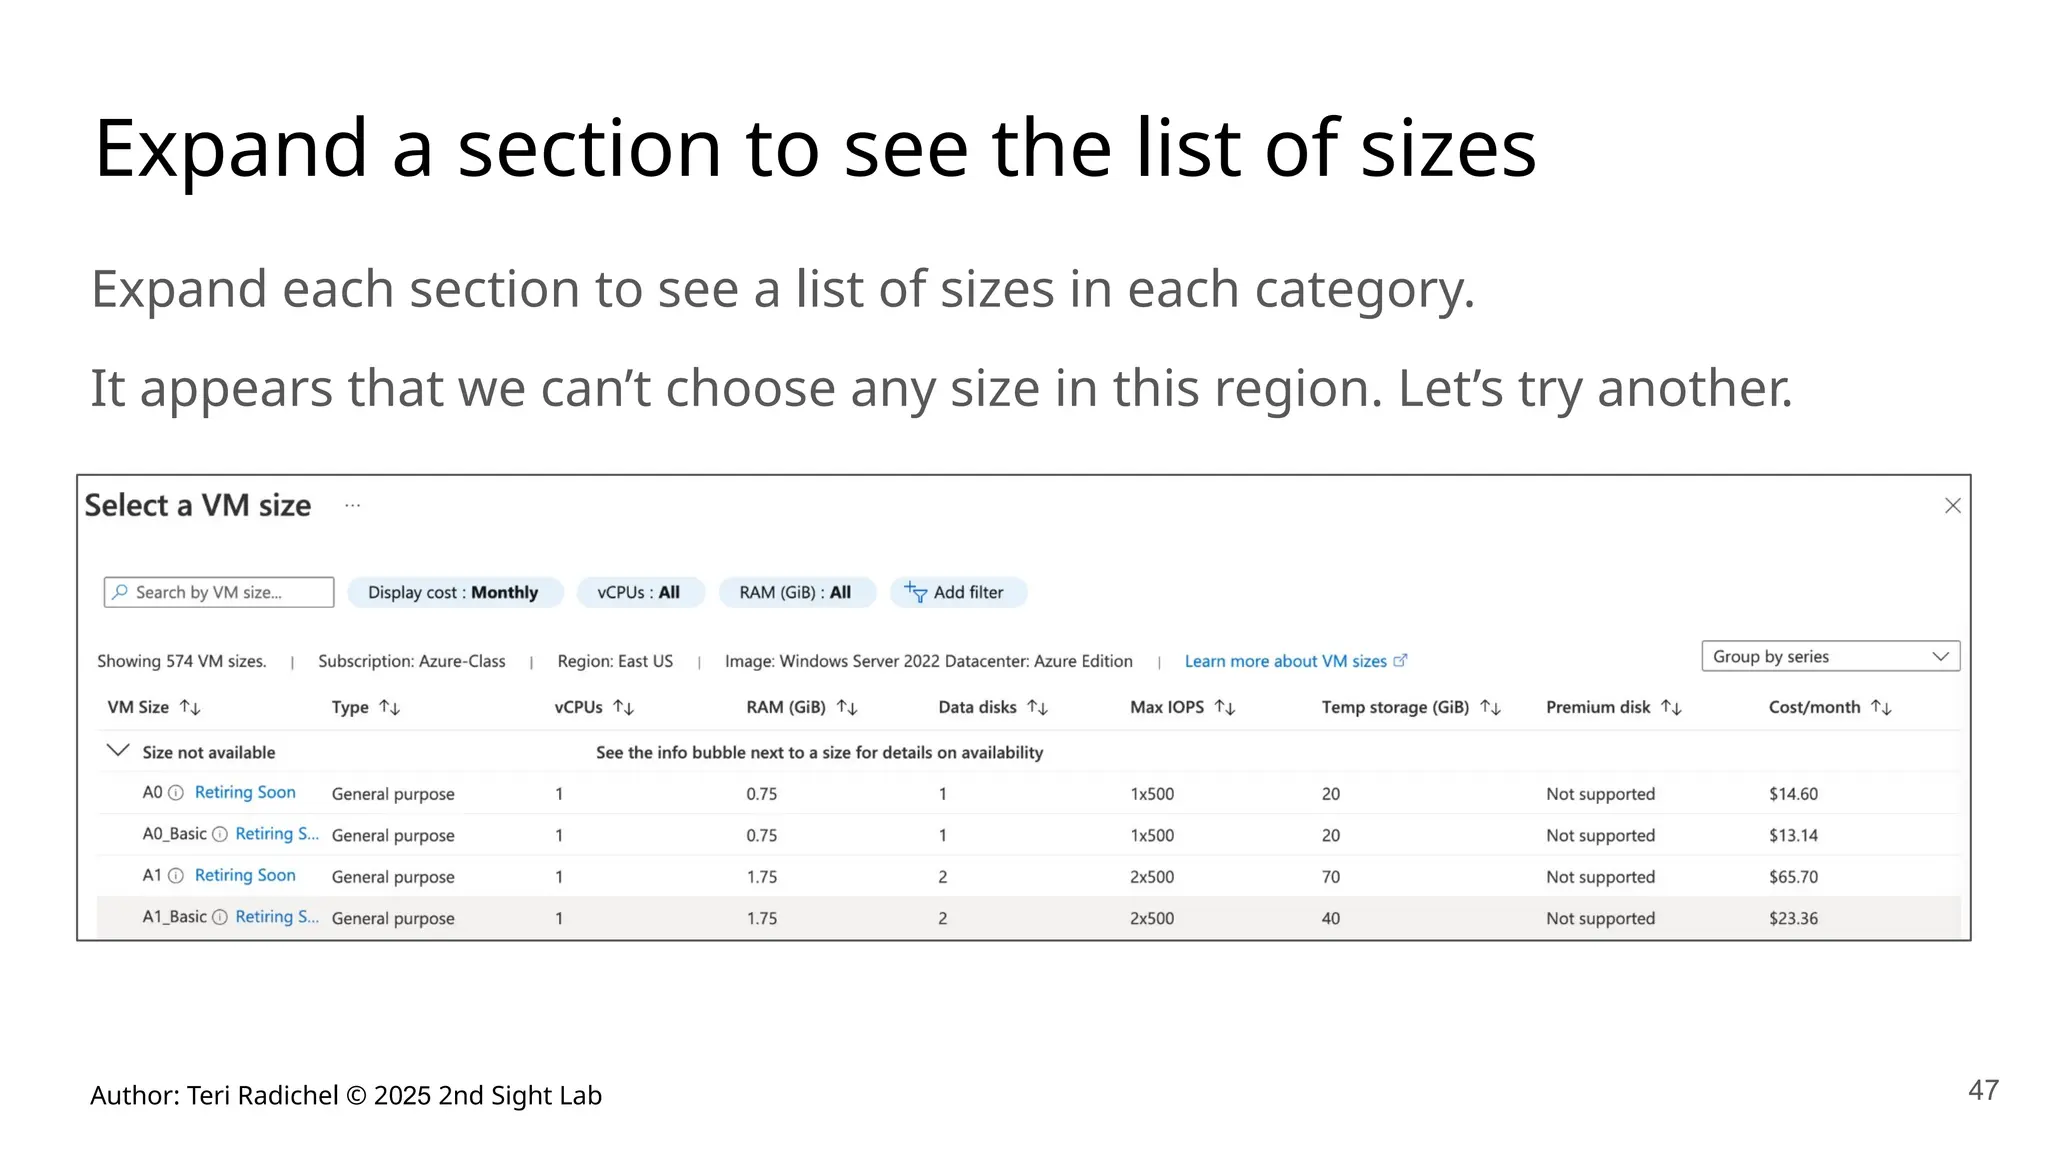Screen dimensions: 2048x1152
Task: Click the Subscription: Azure-Class text
Action: (412, 661)
